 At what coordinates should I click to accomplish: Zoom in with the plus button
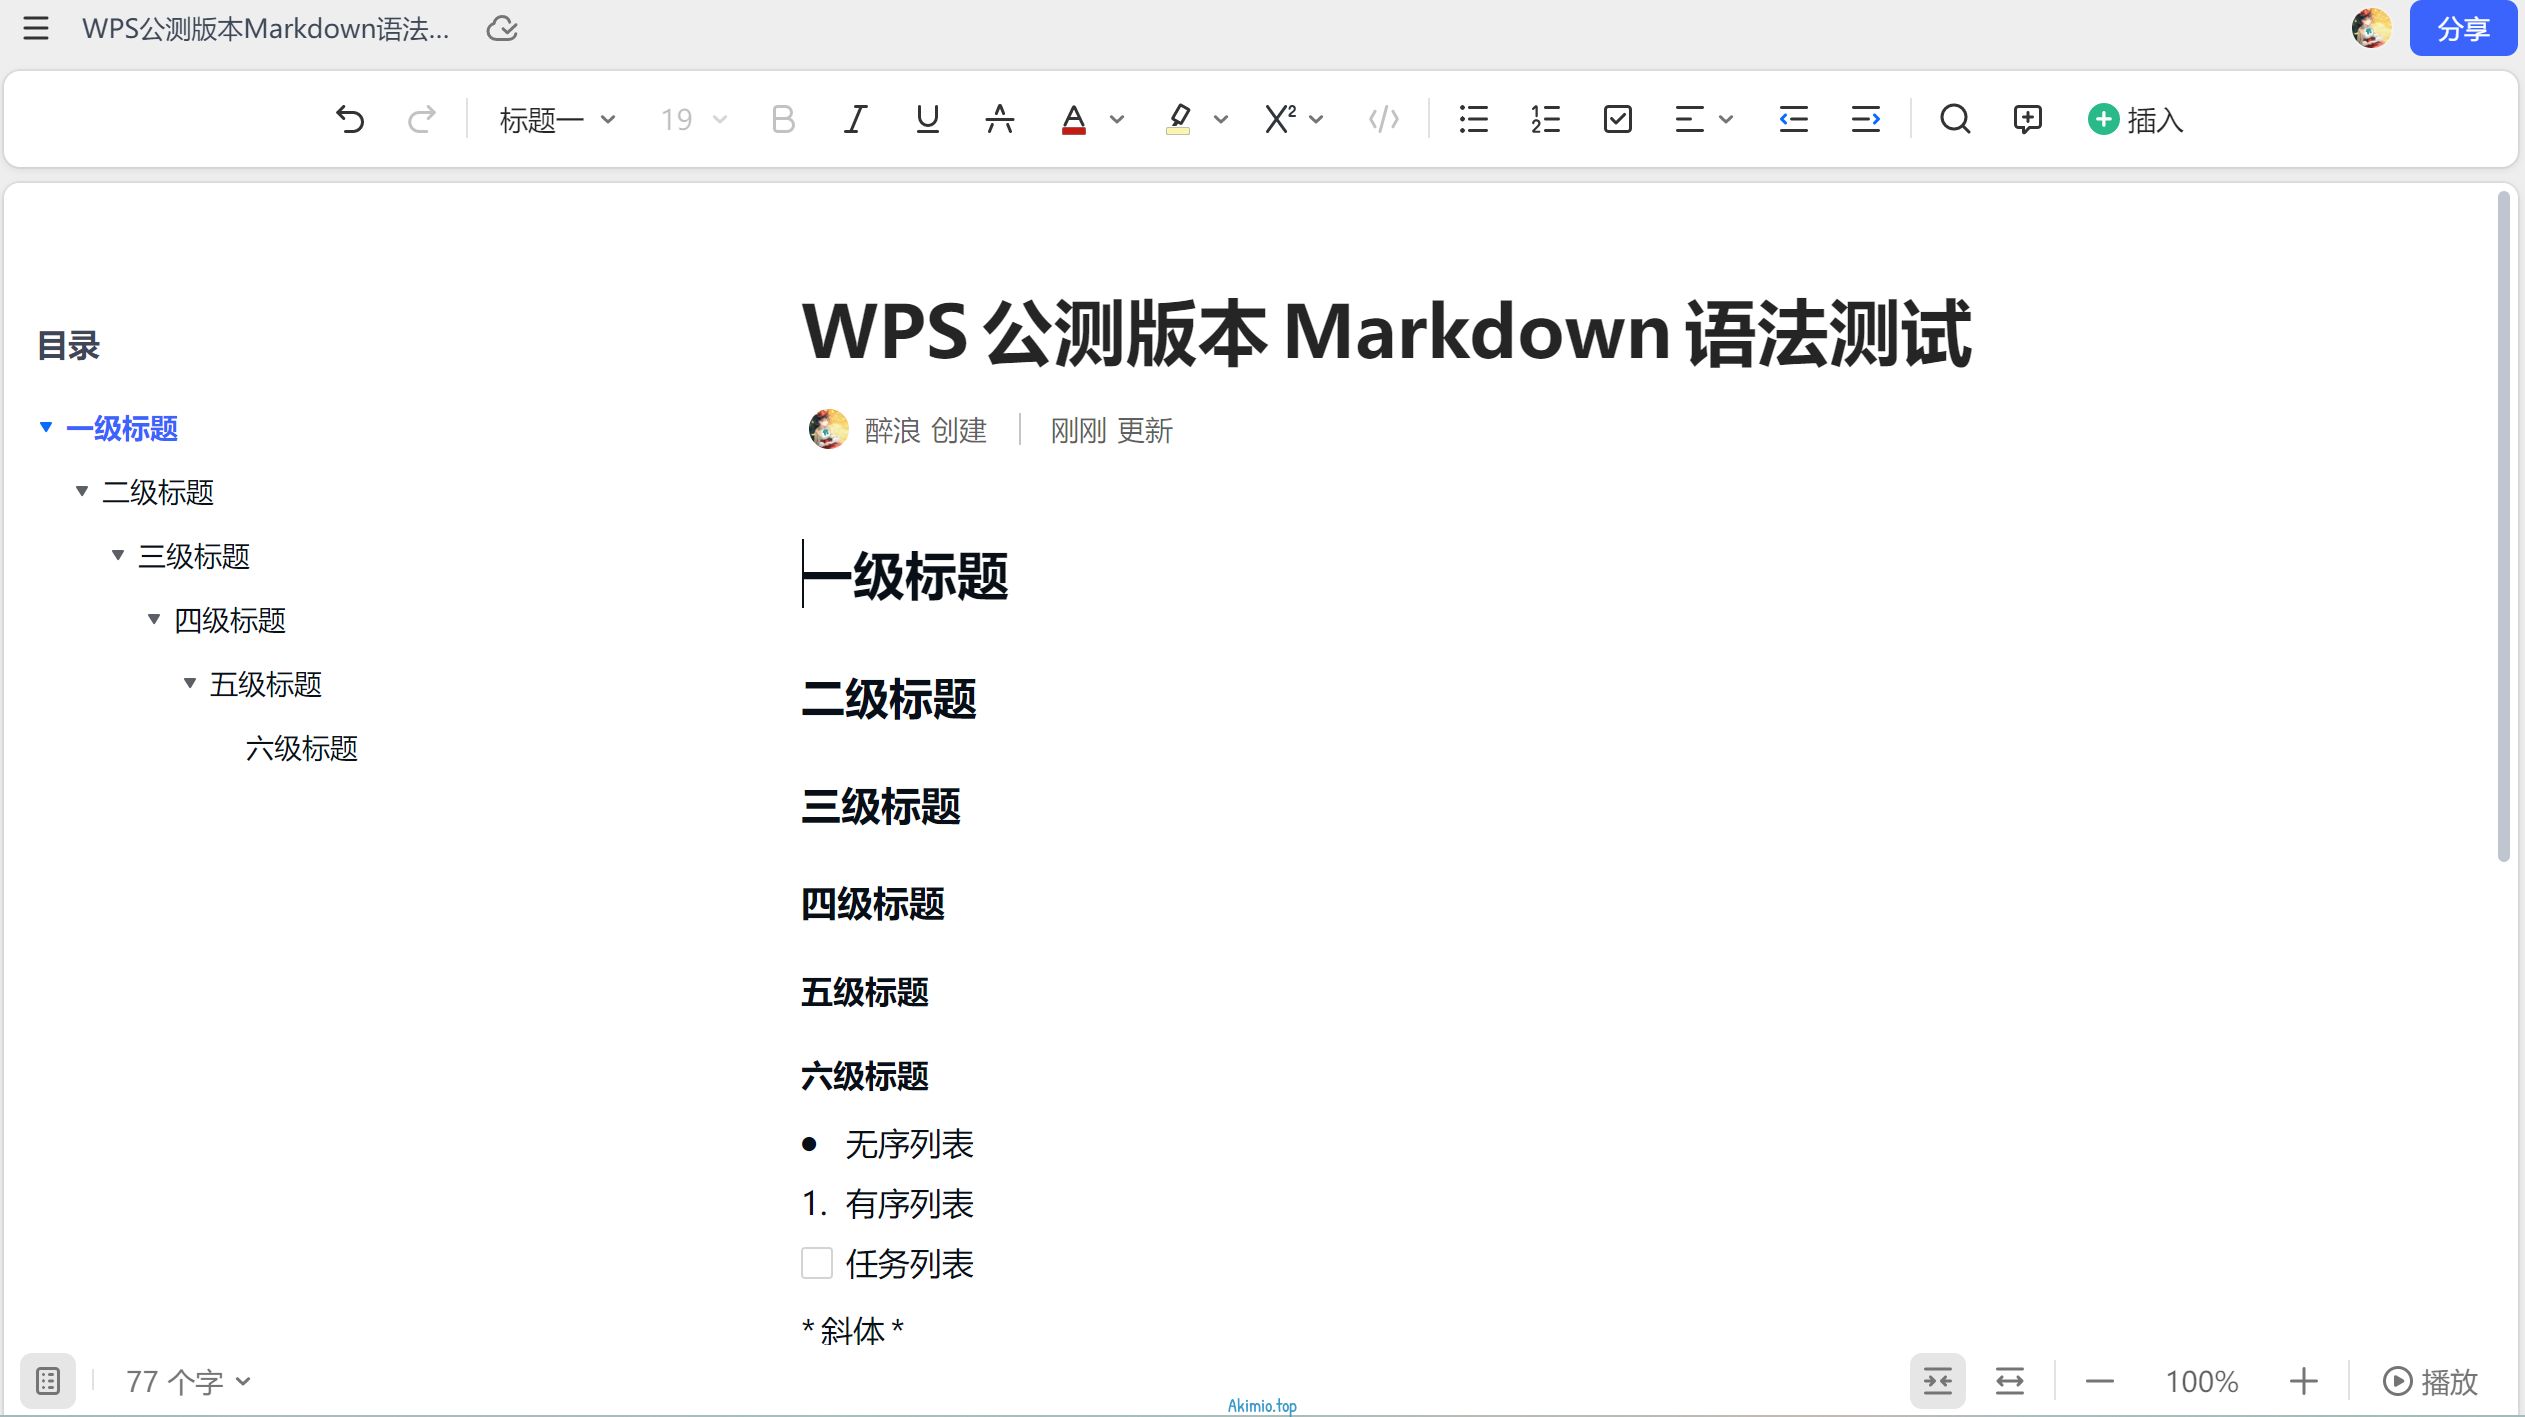tap(2304, 1382)
